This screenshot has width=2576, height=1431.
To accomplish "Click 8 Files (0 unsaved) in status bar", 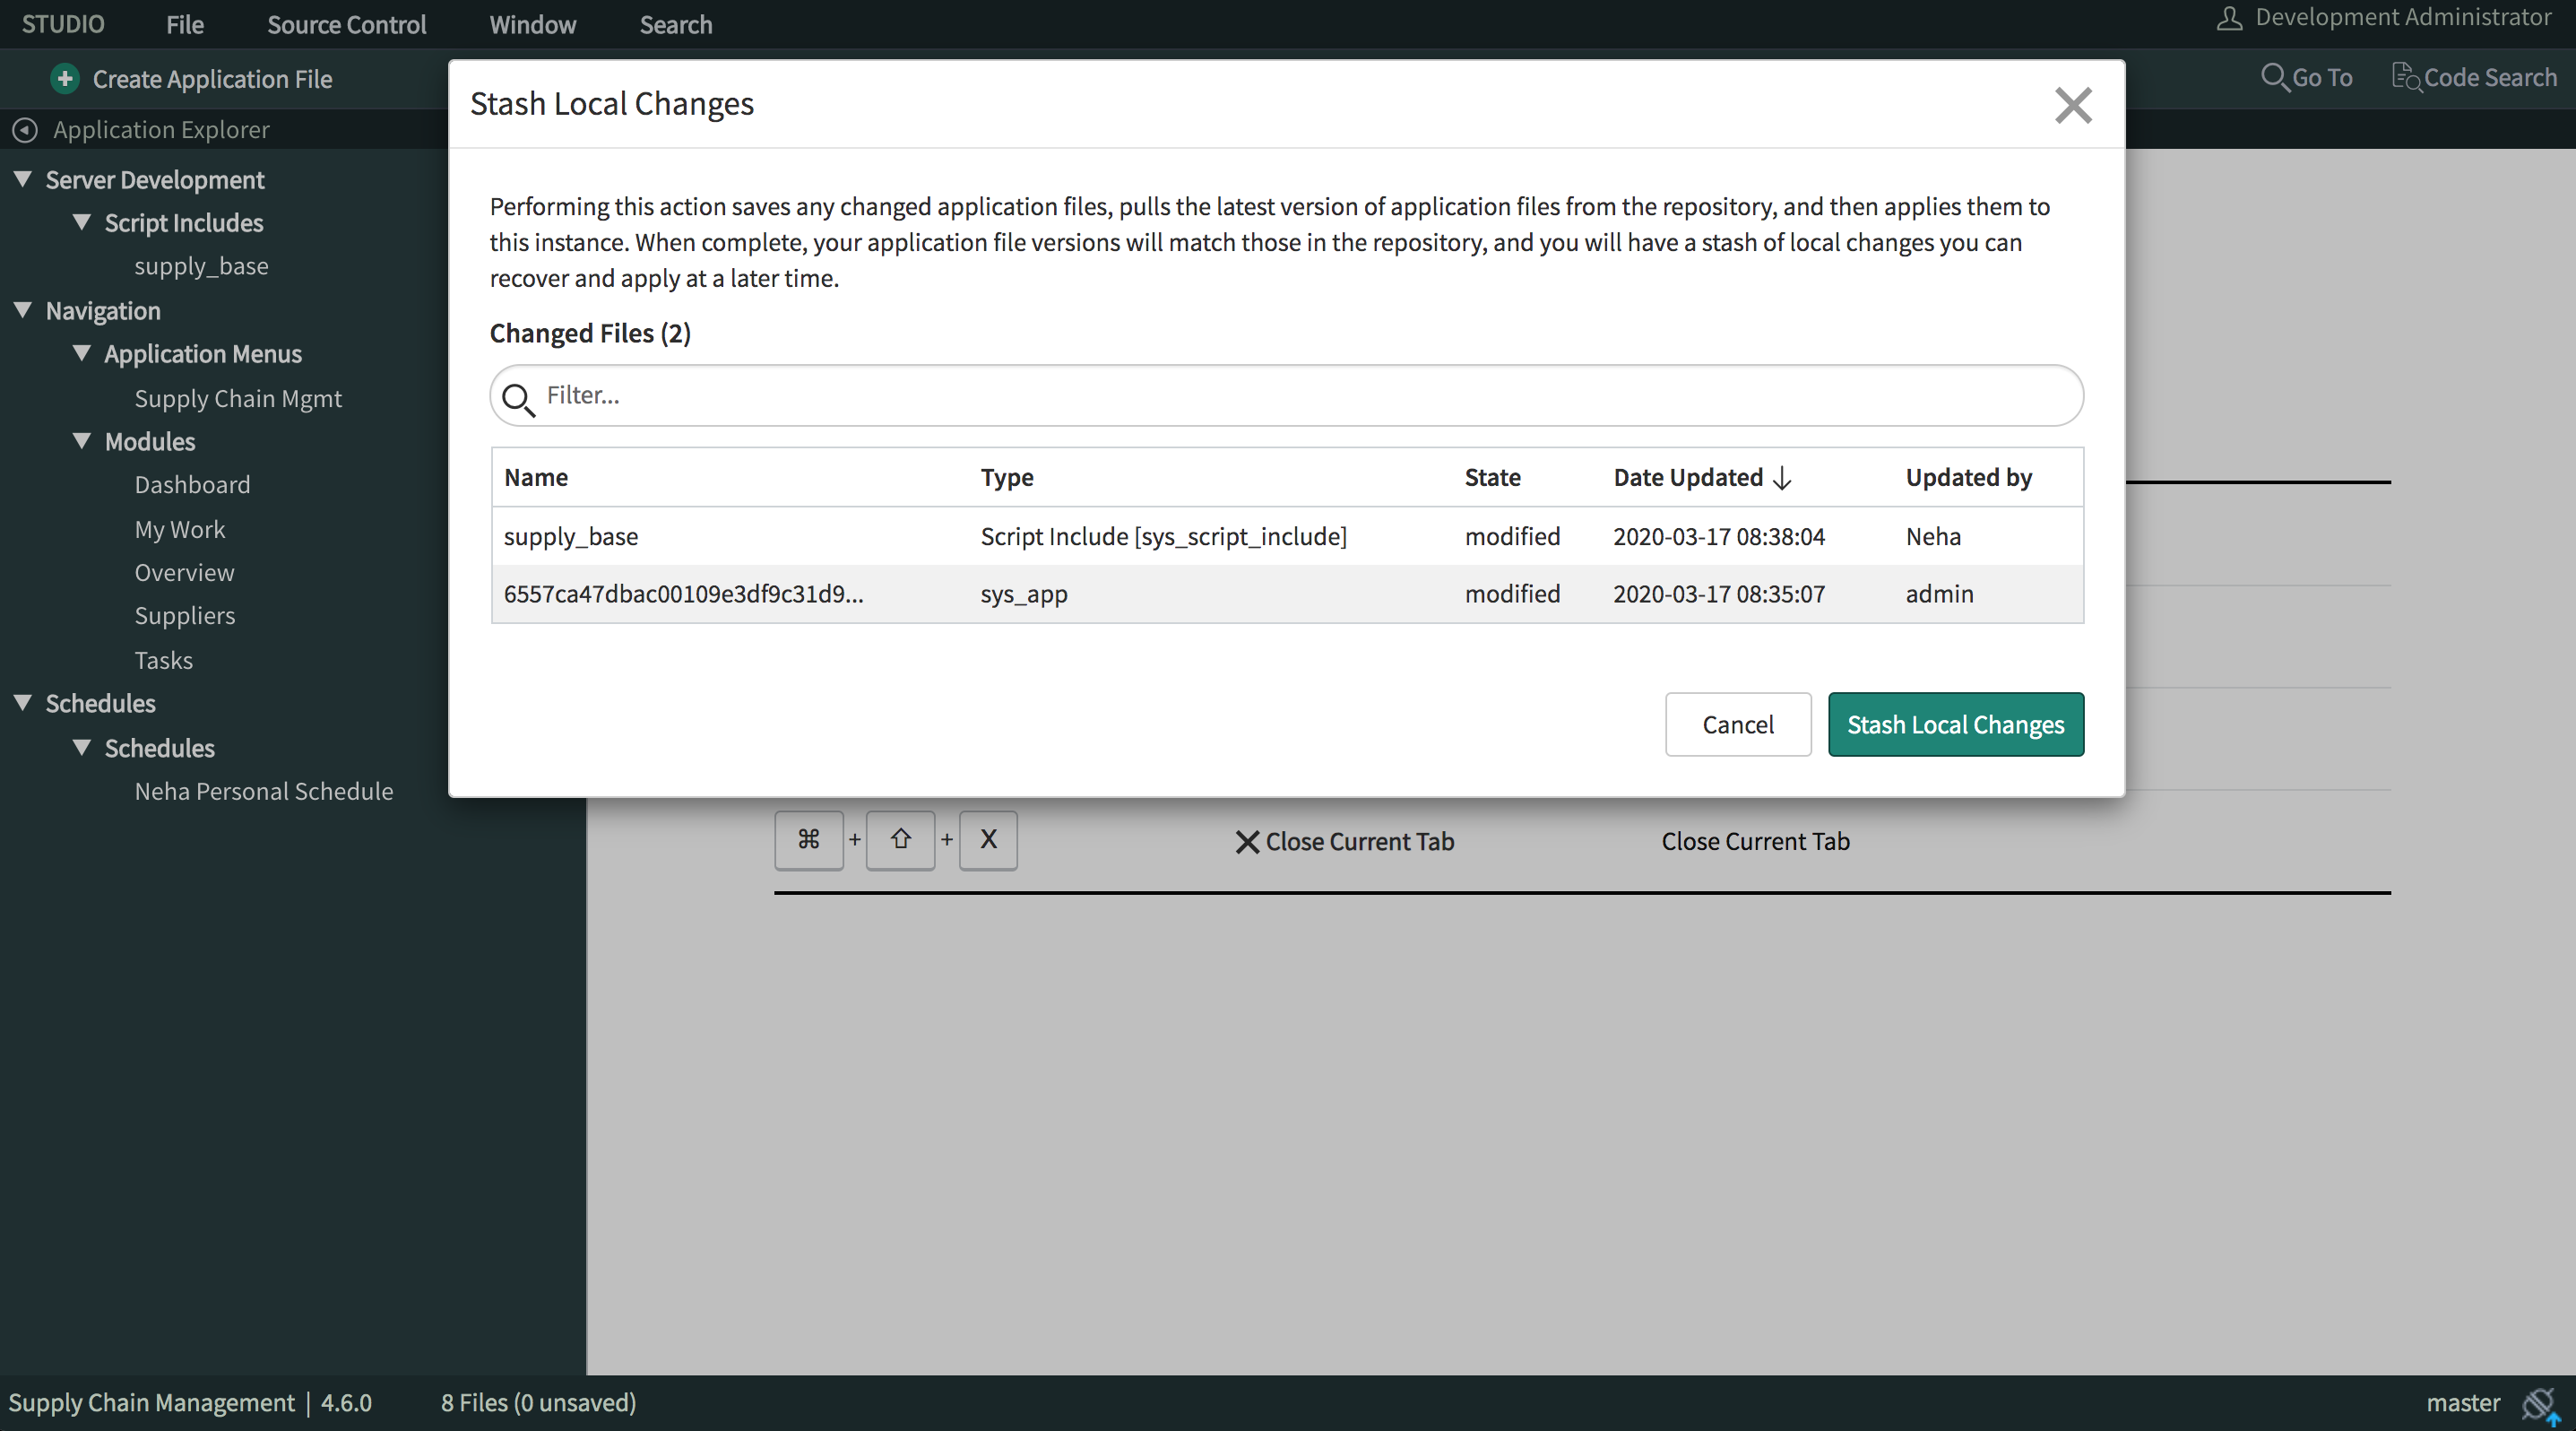I will tap(538, 1403).
